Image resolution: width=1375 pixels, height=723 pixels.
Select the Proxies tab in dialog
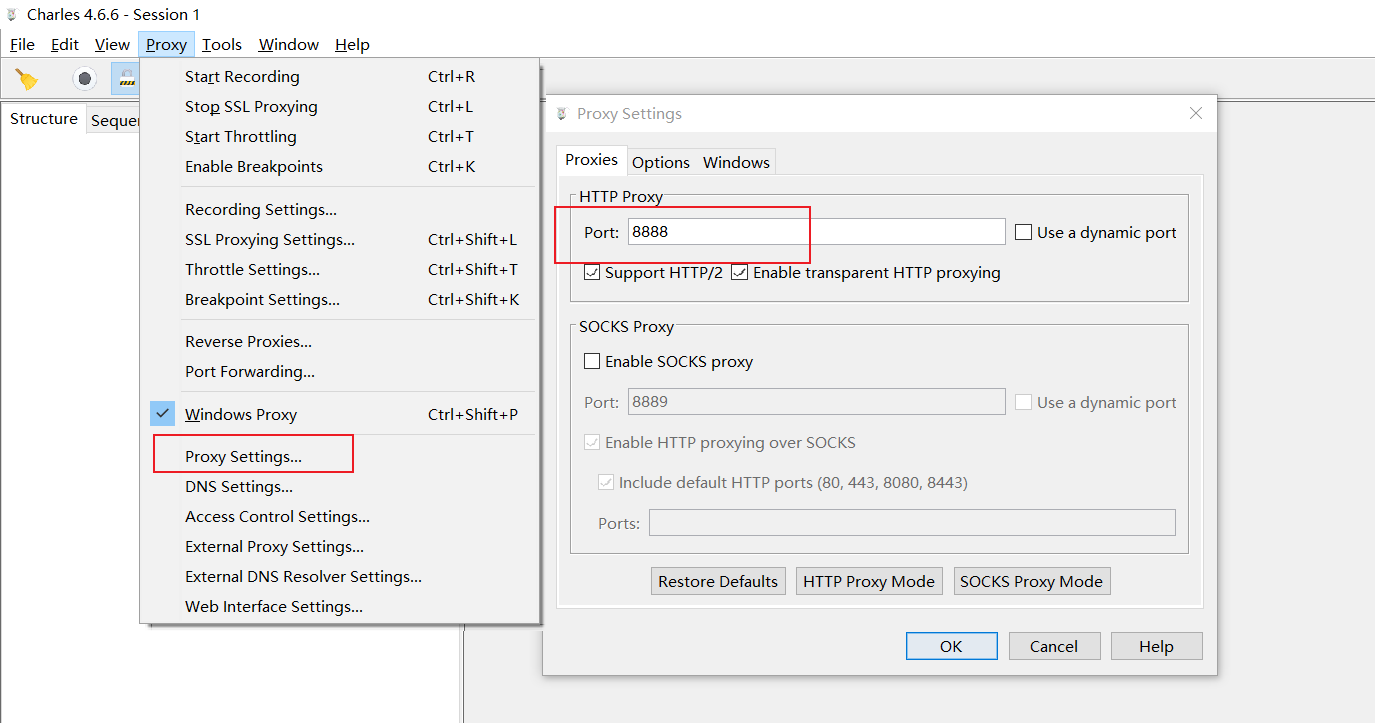tap(591, 160)
